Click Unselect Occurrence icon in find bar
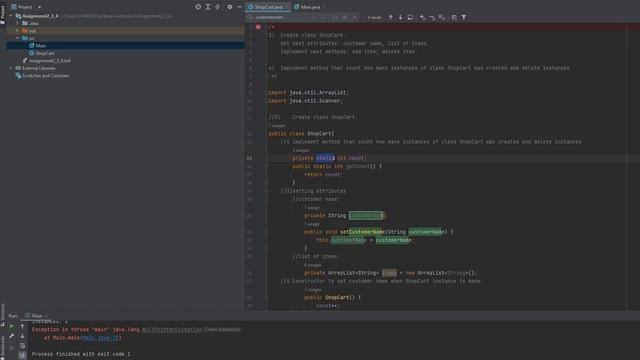Viewport: 640px width, 360px height. 432,18
